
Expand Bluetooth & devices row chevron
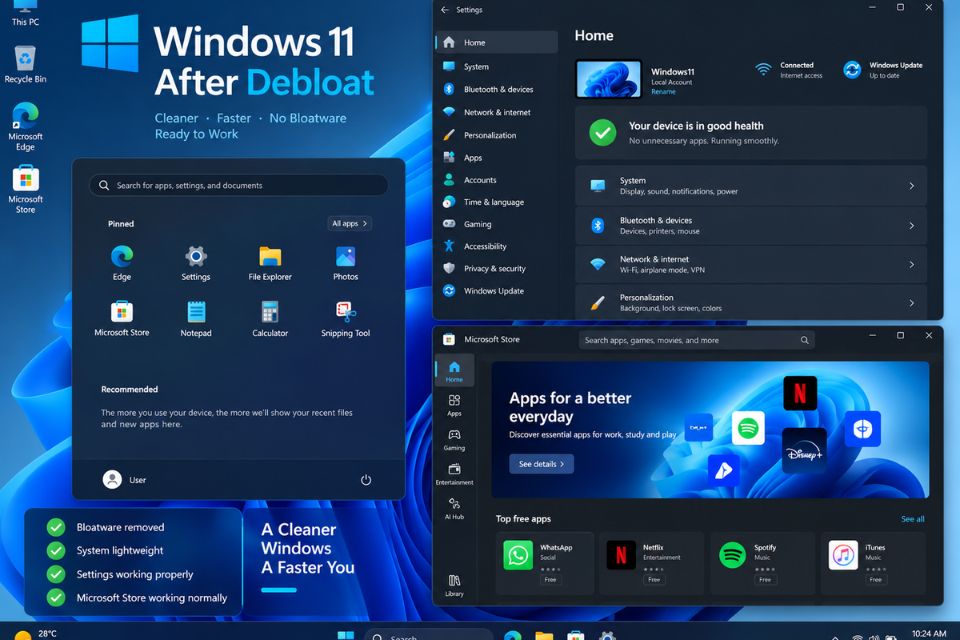(x=911, y=225)
